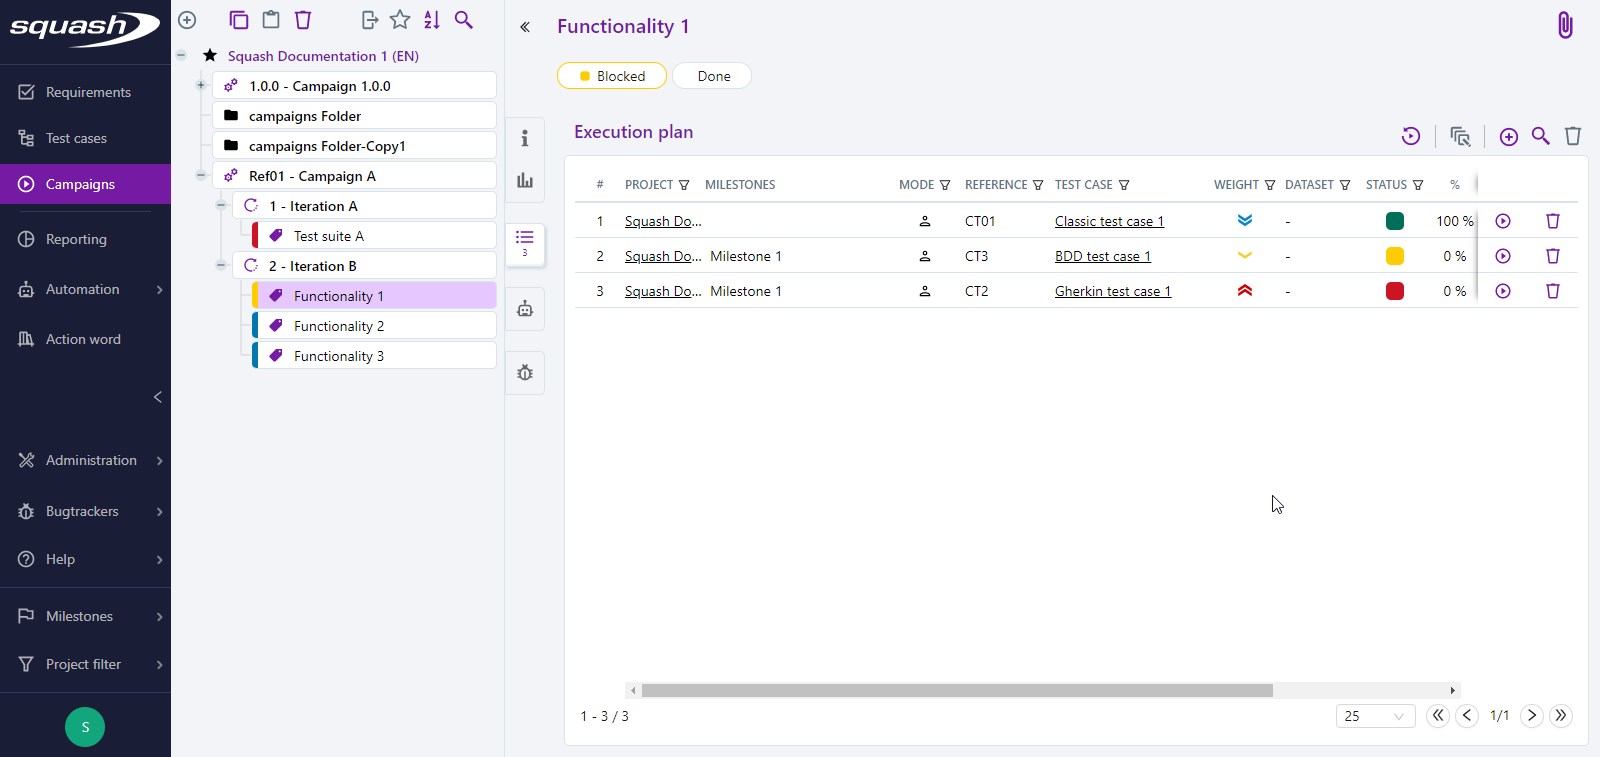The image size is (1600, 757).
Task: Toggle the STATUS column filter
Action: [1418, 185]
